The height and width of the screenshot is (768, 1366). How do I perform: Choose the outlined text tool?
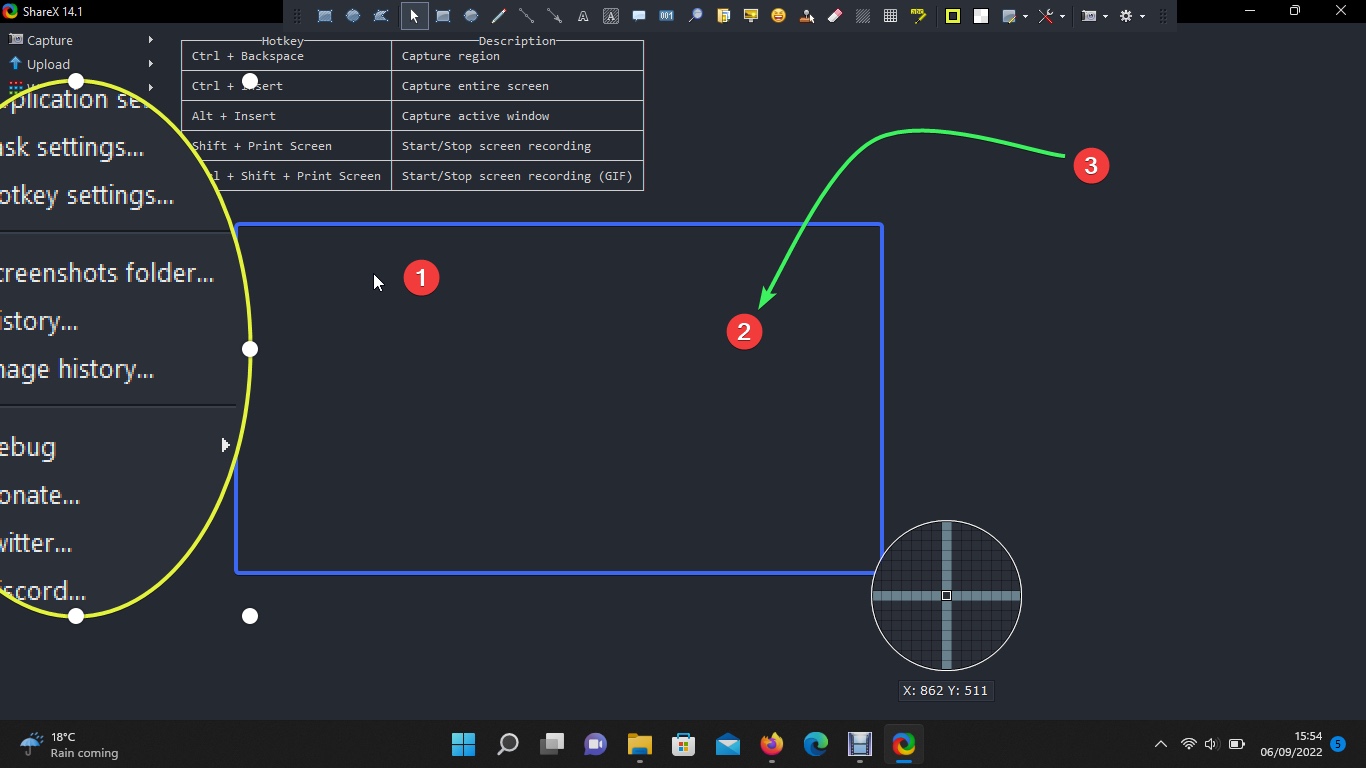coord(583,16)
